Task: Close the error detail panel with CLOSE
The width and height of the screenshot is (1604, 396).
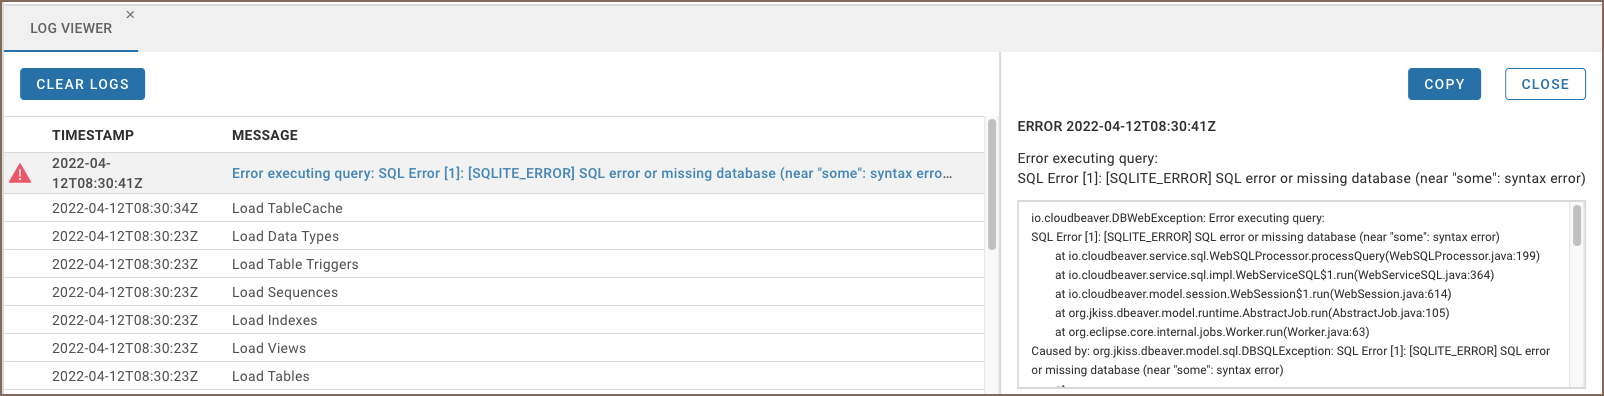Action: 1545,84
